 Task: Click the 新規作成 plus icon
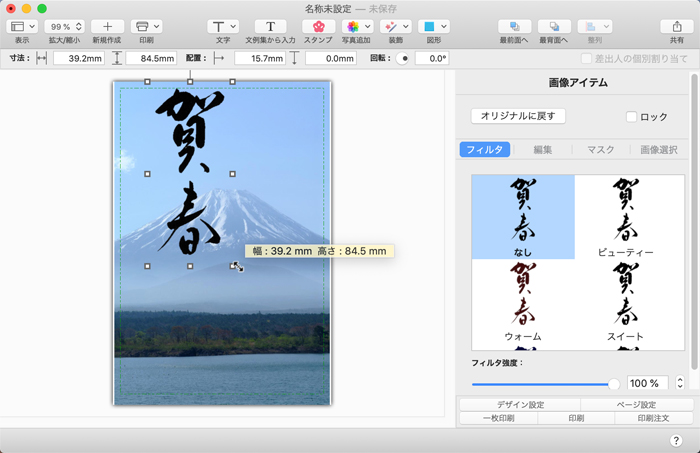coord(107,26)
